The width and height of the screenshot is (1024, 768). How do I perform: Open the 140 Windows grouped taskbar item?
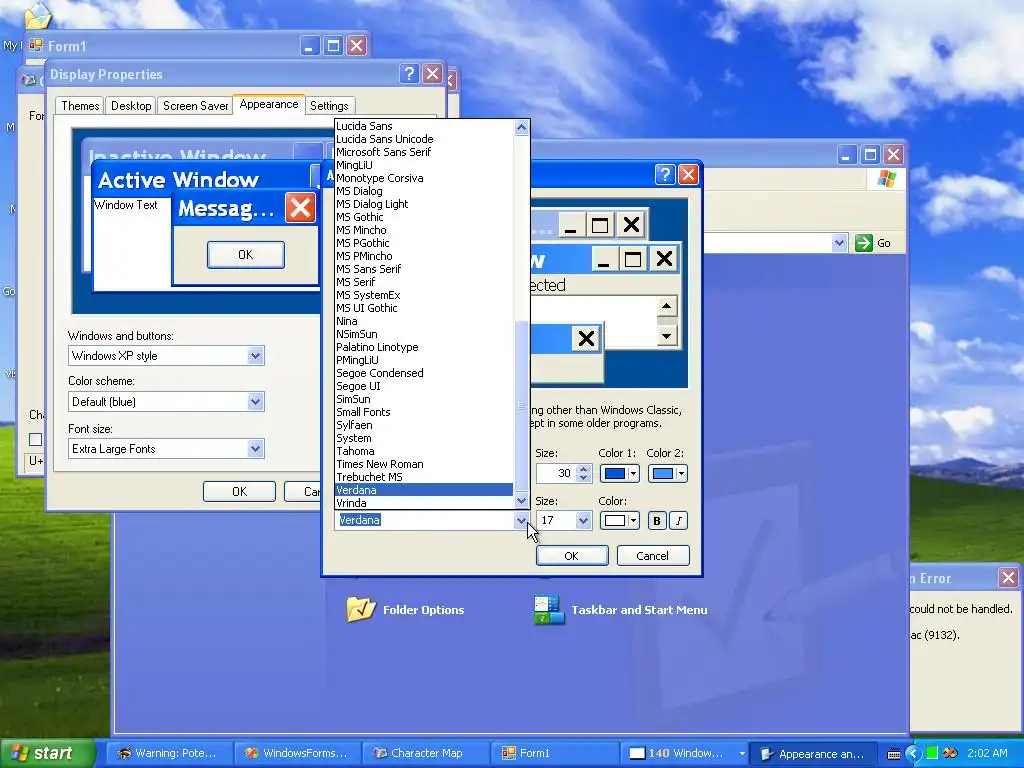(682, 753)
